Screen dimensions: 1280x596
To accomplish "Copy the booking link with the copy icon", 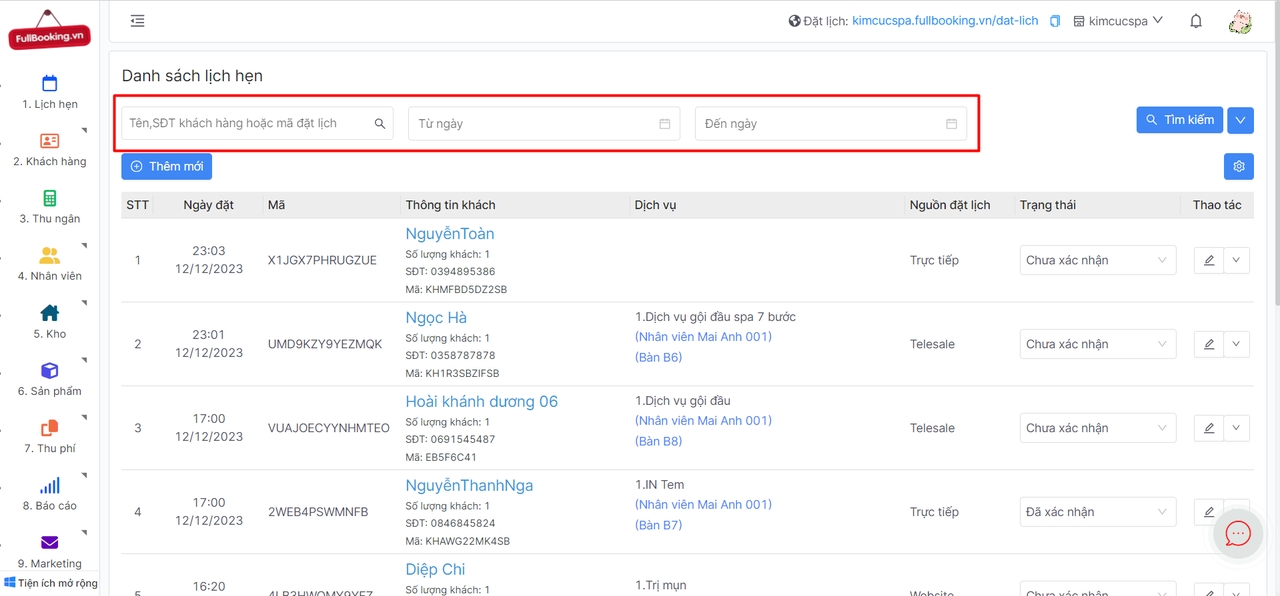I will tap(1055, 21).
